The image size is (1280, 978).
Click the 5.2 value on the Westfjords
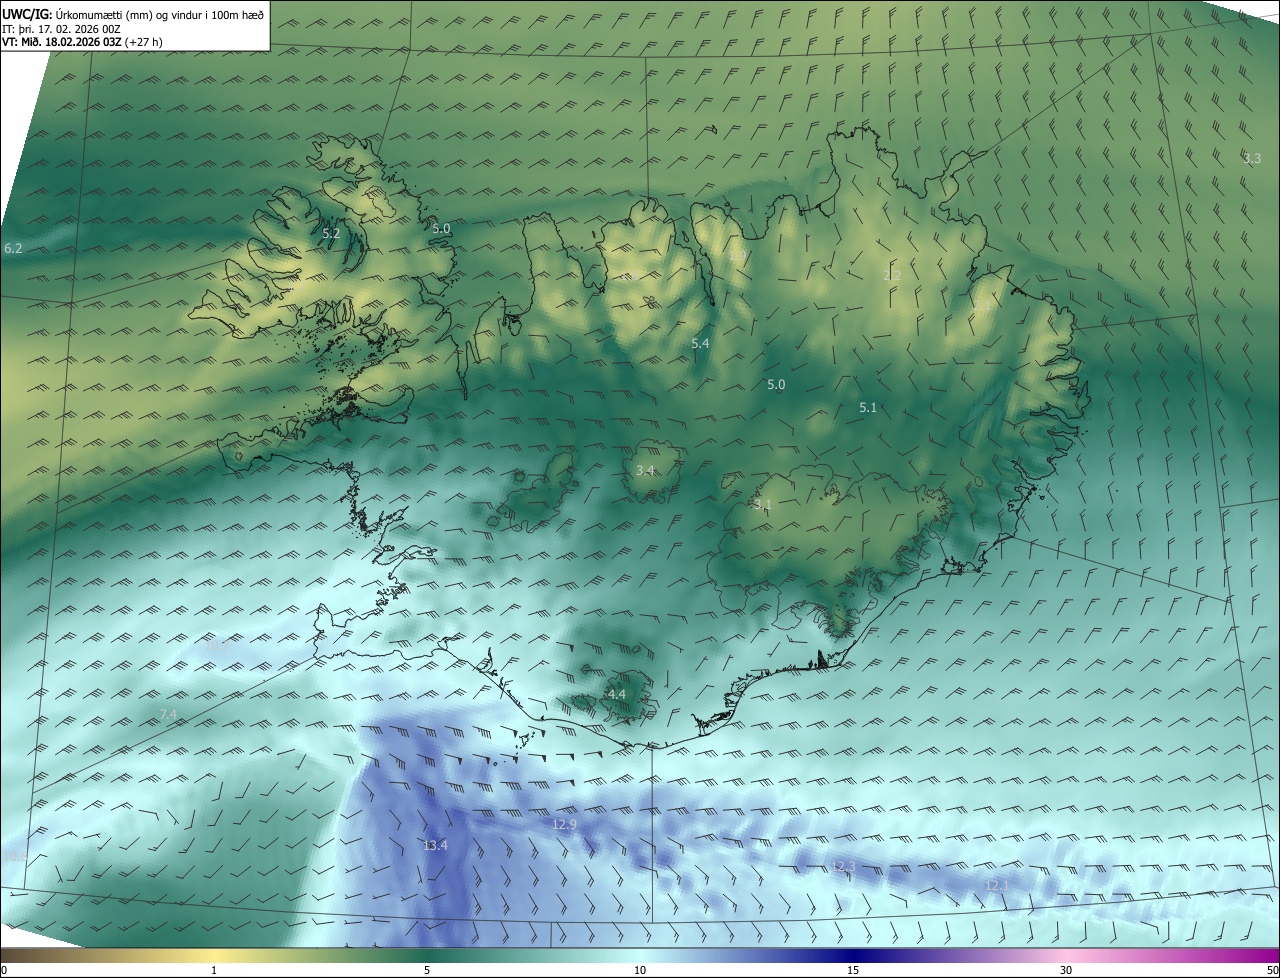coord(331,233)
